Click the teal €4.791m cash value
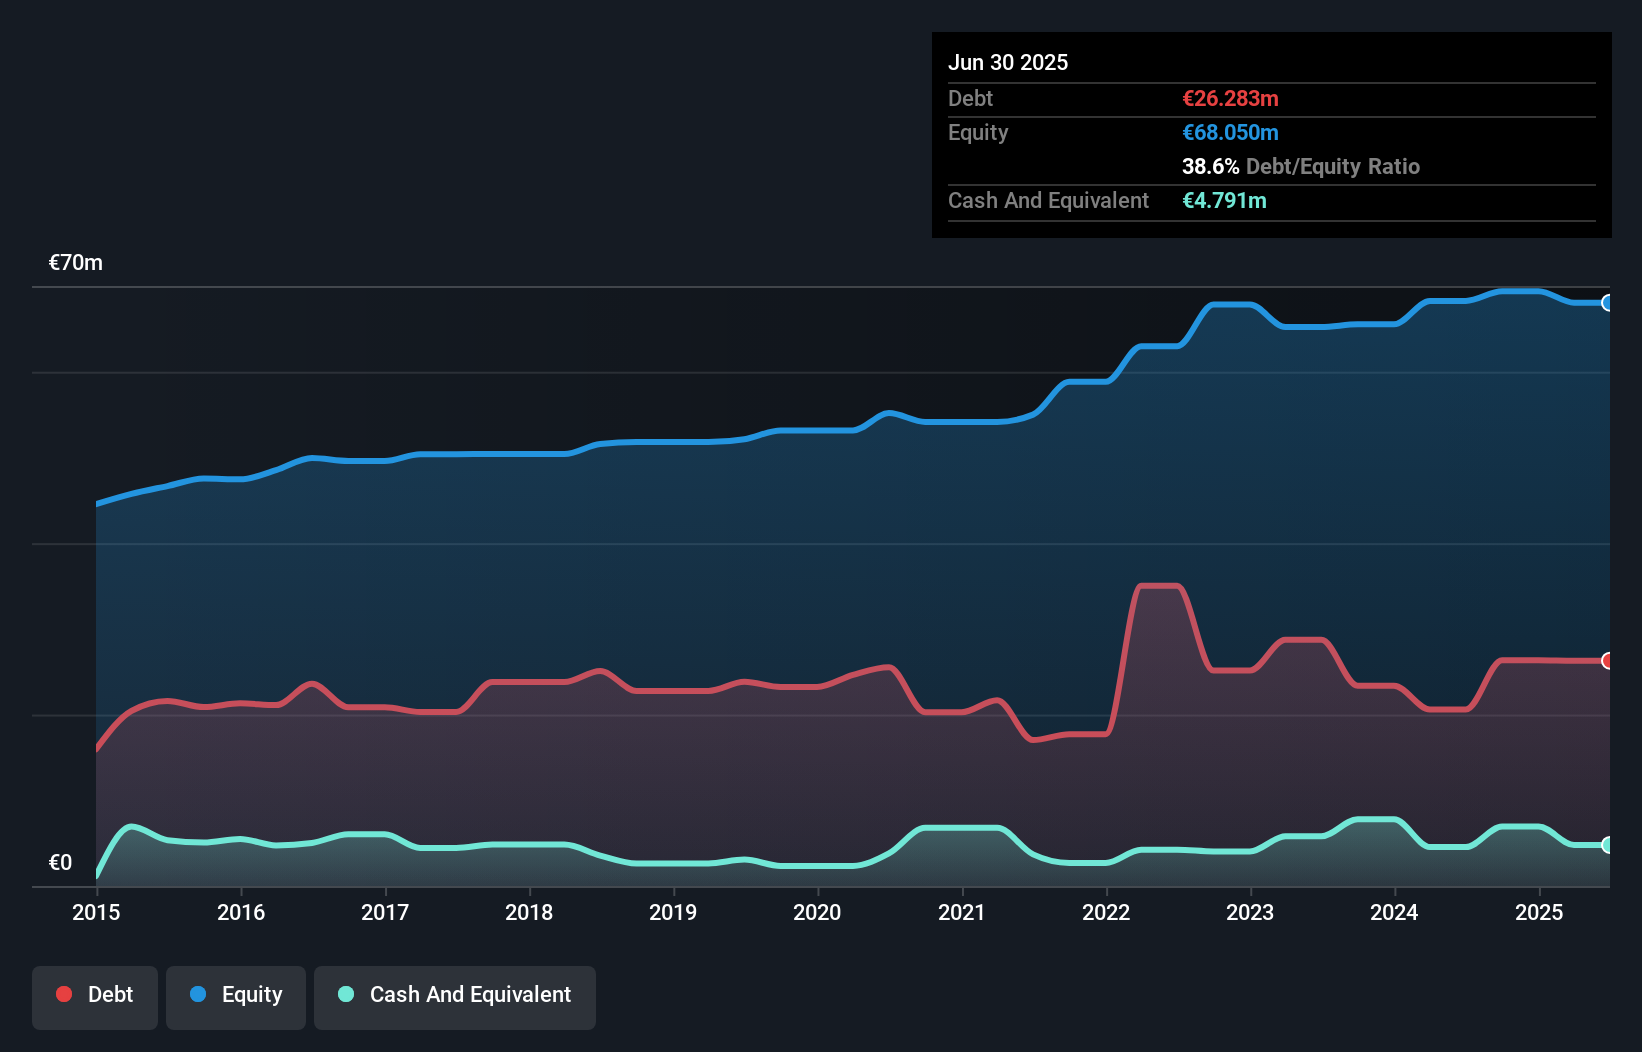This screenshot has height=1052, width=1642. [1223, 201]
